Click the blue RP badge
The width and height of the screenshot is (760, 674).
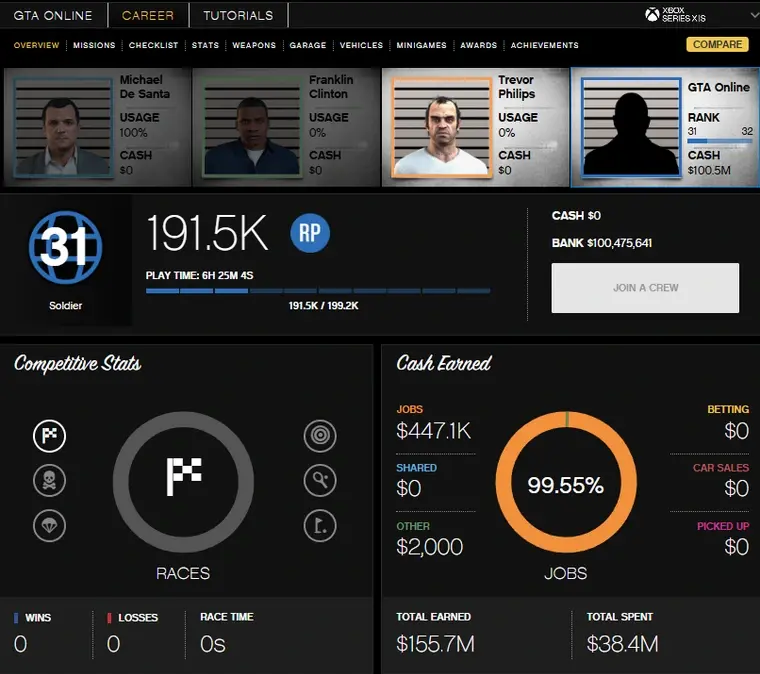pyautogui.click(x=310, y=233)
